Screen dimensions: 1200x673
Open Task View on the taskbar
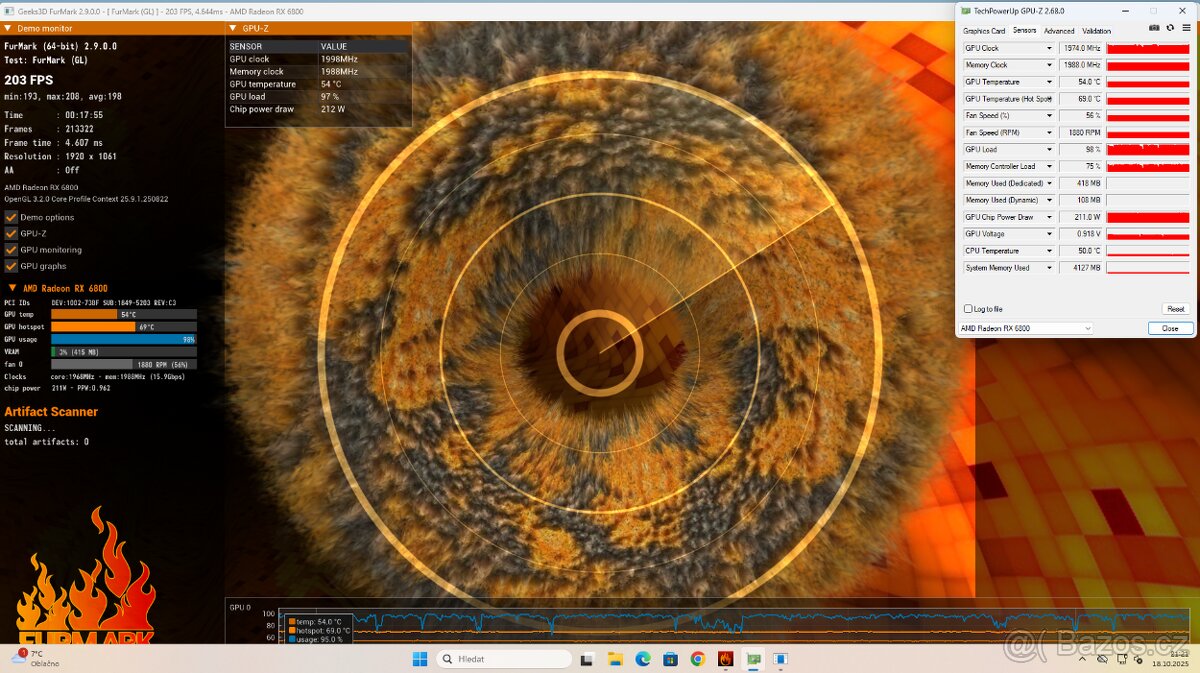coord(587,659)
